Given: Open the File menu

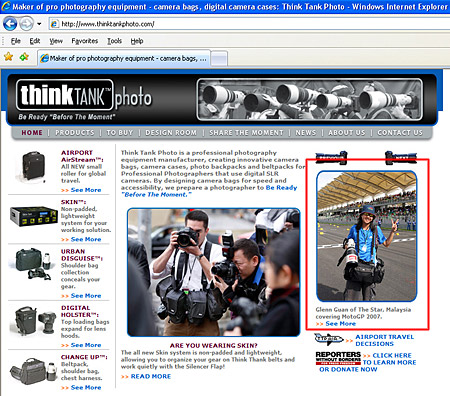Looking at the screenshot, I should point(16,41).
